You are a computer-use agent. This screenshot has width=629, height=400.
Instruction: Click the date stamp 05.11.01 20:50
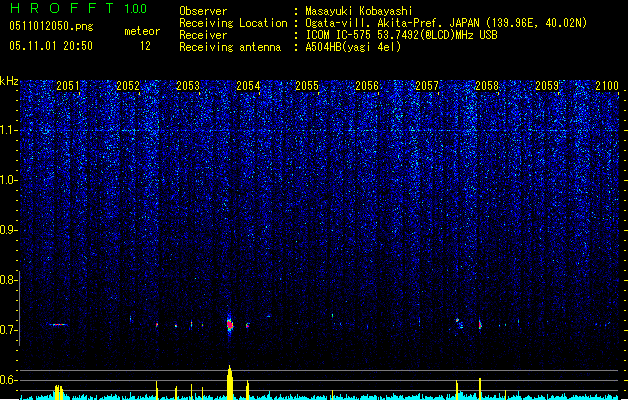(x=51, y=46)
